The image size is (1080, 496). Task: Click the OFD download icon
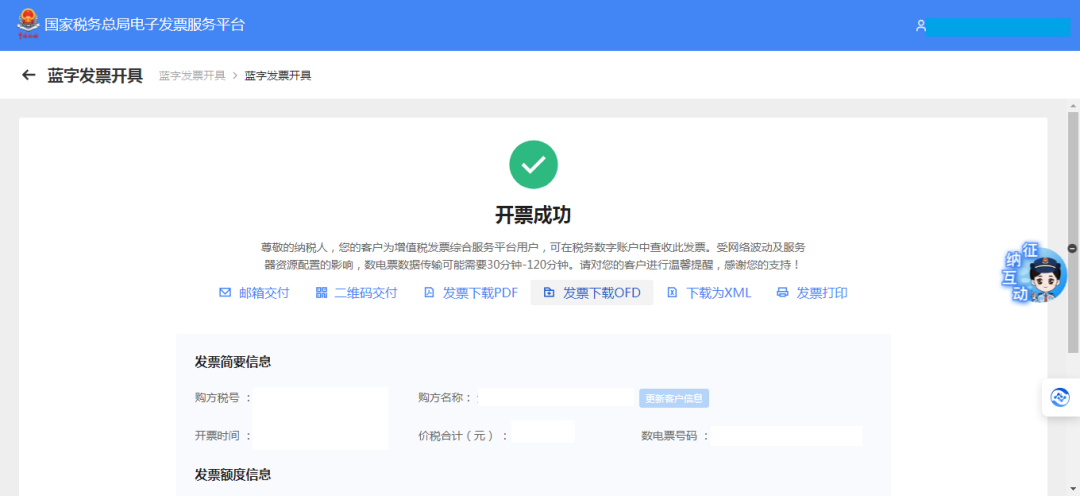pos(549,293)
